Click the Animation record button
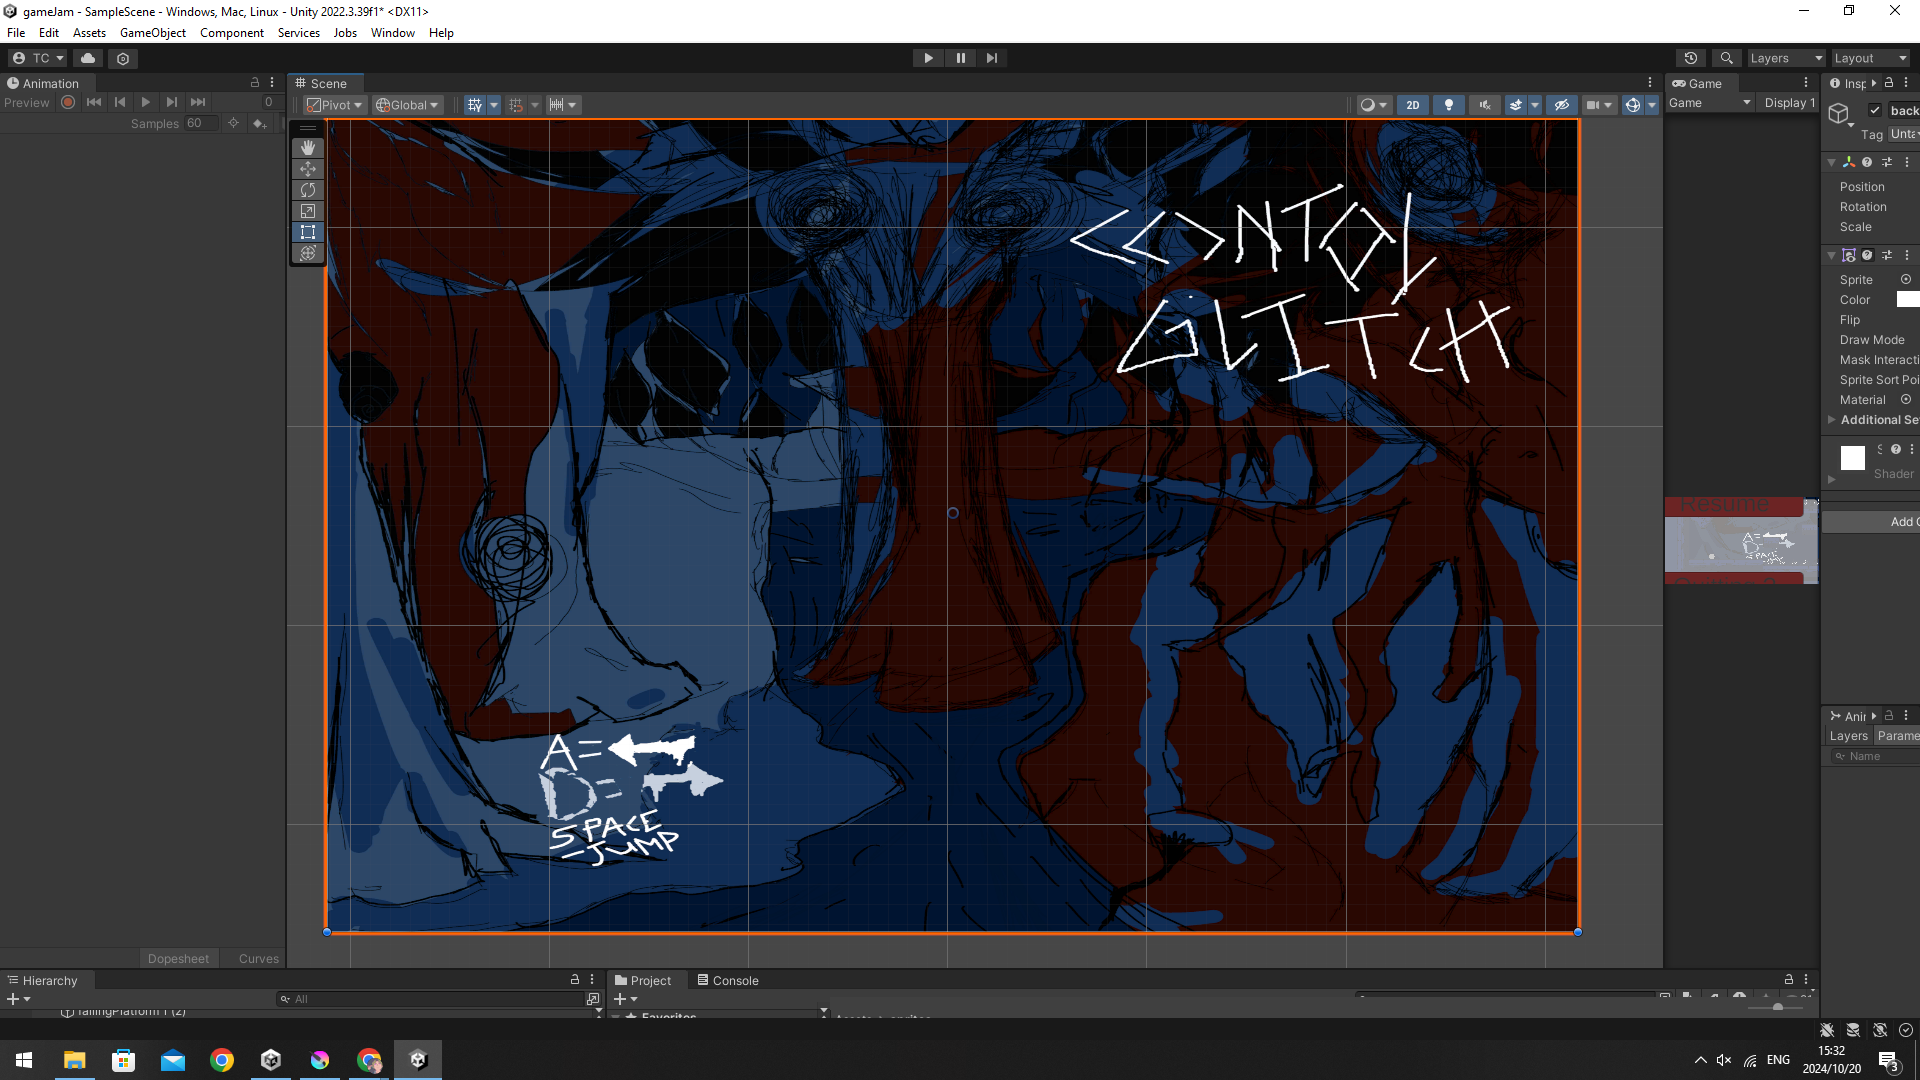 pos(68,102)
